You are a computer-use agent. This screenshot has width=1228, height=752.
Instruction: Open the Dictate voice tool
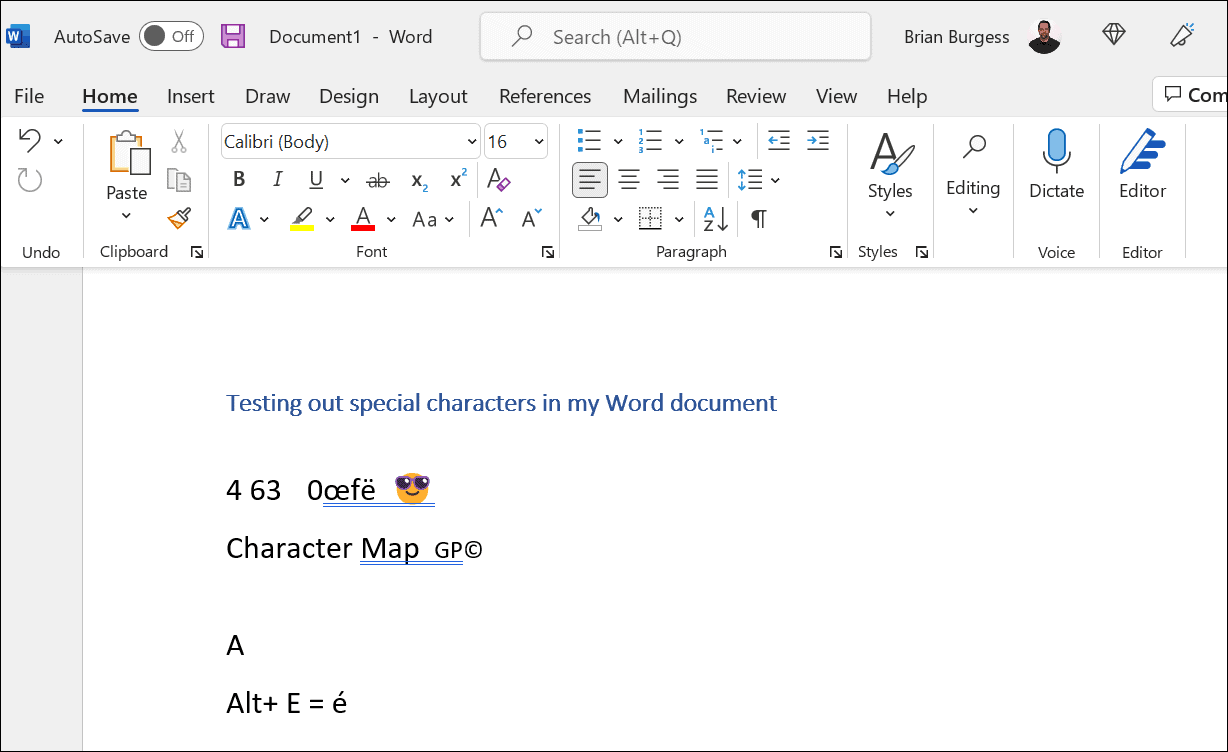click(x=1056, y=165)
